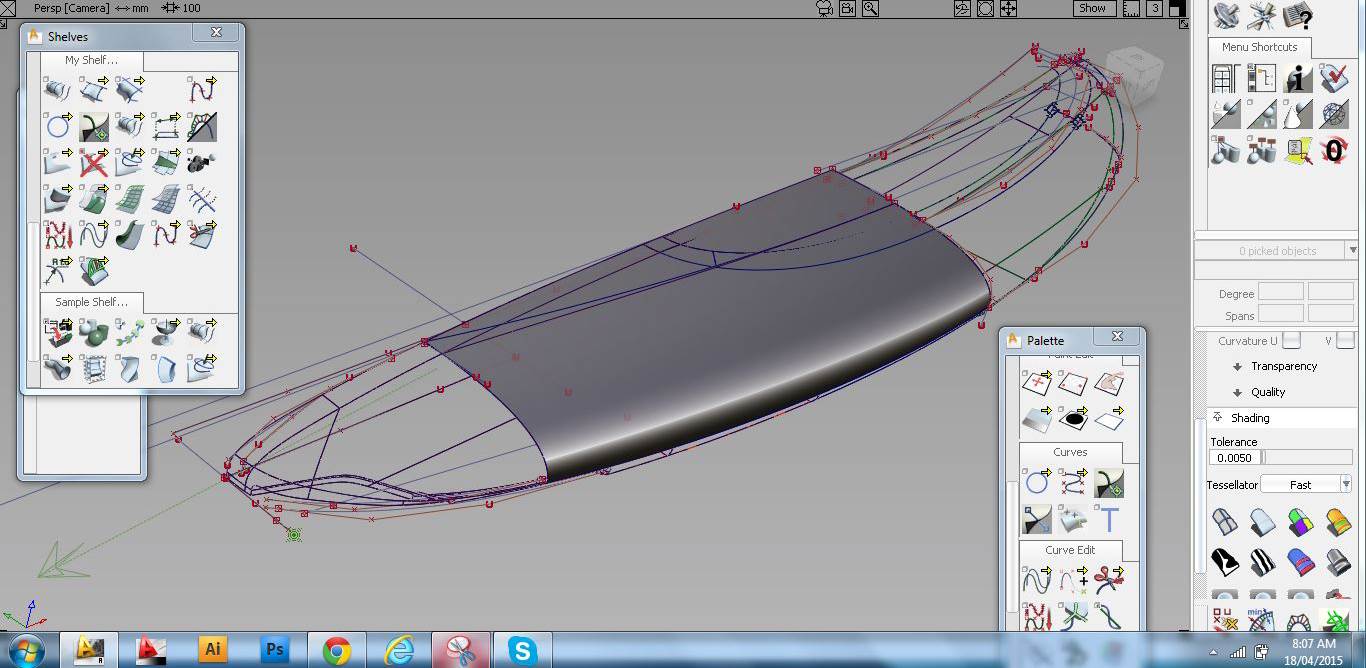Toggle the black-and-white viewport swatch at top right
Viewport: 1366px width, 668px height.
click(x=1179, y=8)
